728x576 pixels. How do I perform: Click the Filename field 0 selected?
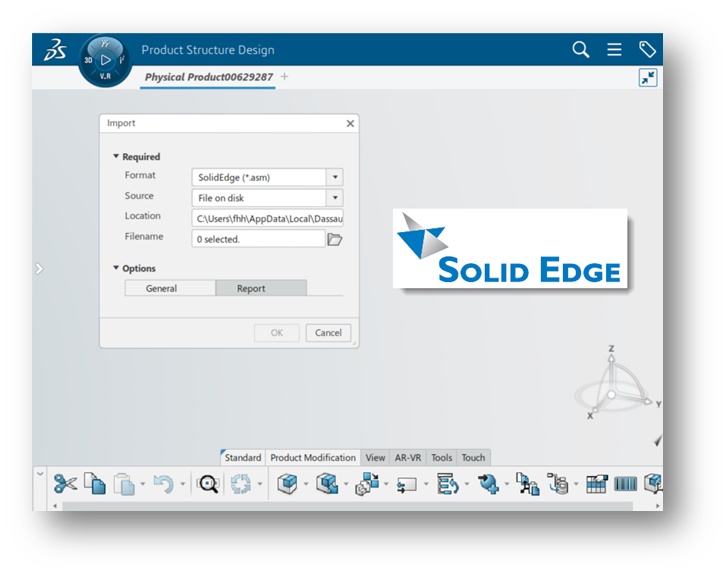click(x=258, y=239)
